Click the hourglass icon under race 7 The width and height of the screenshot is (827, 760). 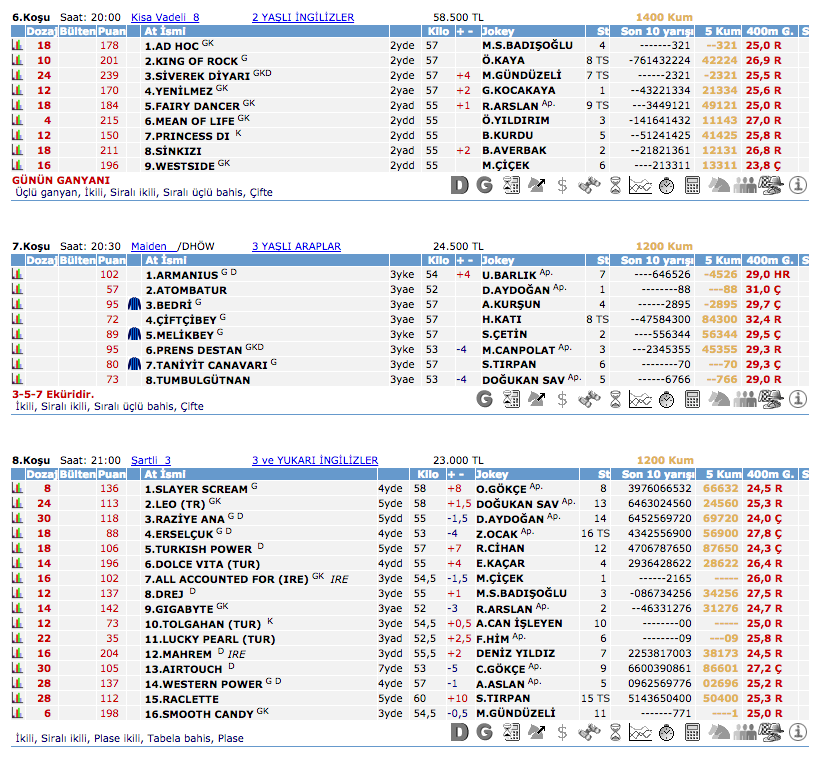point(615,399)
